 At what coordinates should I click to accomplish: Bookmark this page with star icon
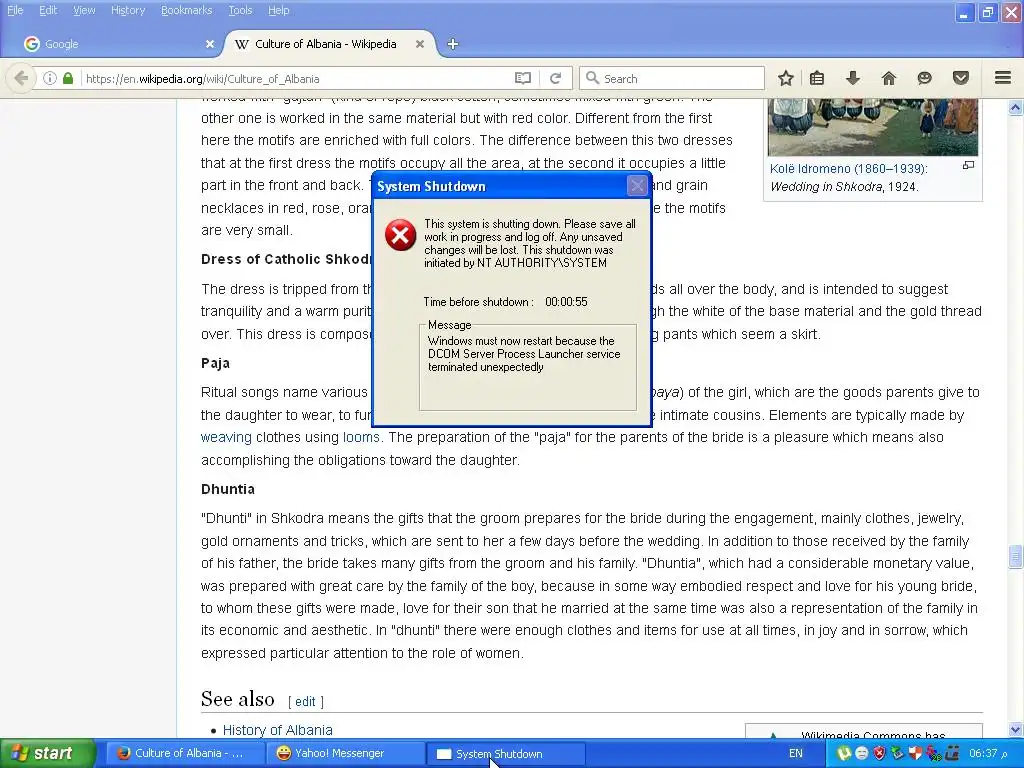(786, 78)
